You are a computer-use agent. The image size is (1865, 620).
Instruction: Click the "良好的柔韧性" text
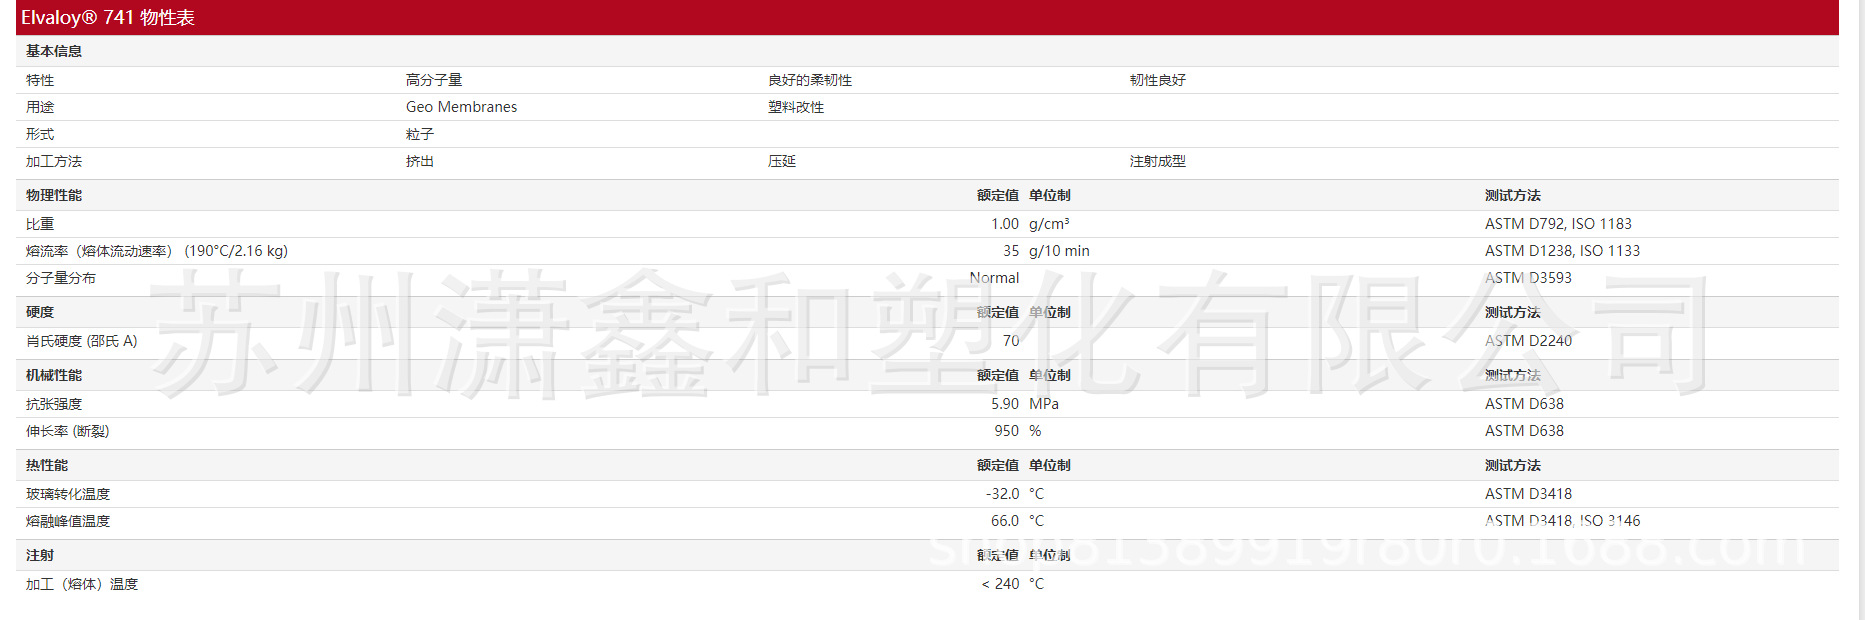810,80
